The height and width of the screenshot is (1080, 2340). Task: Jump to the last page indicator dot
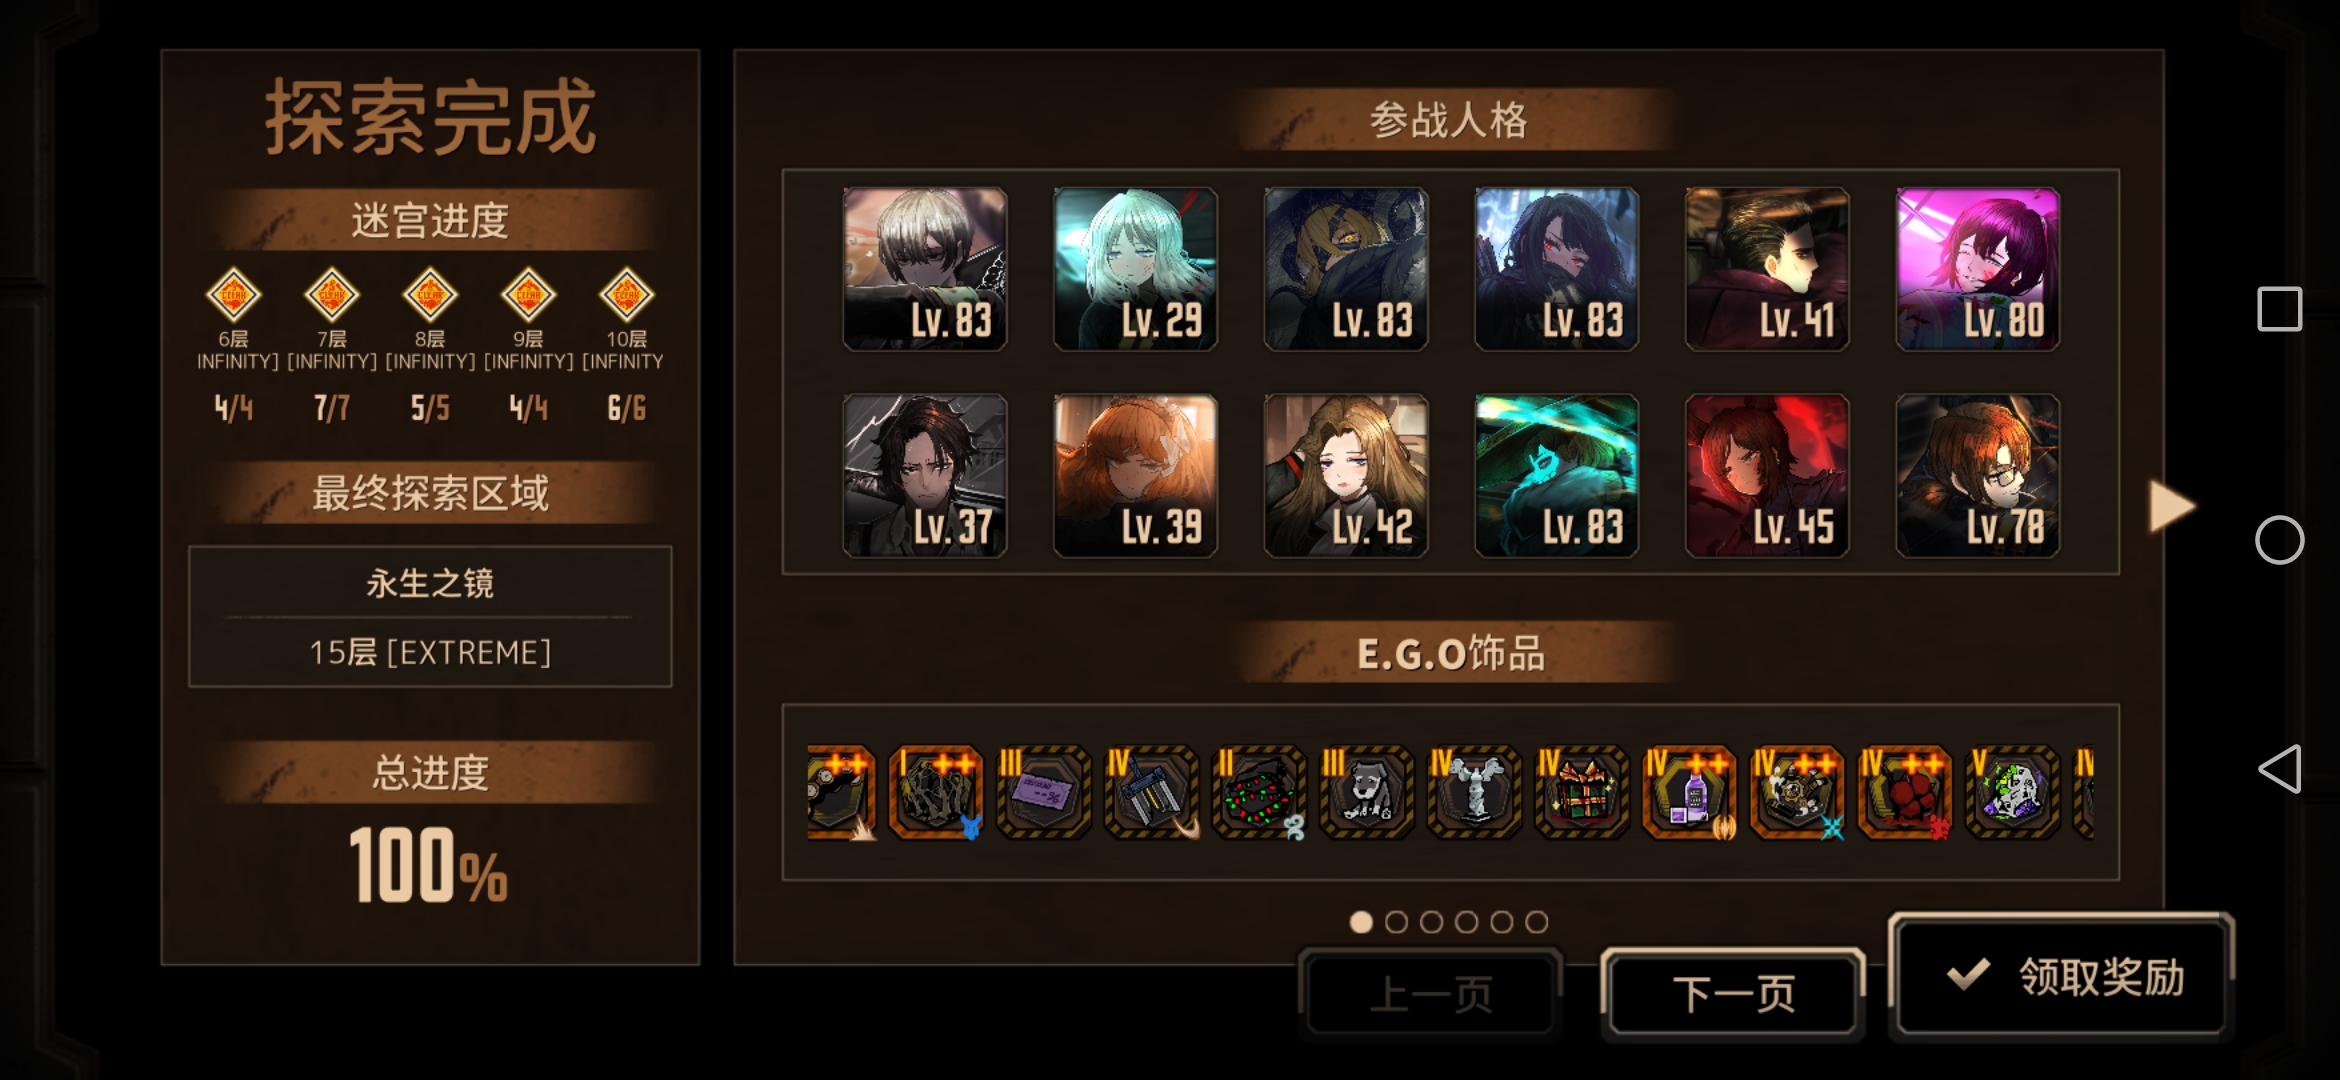click(x=1537, y=922)
